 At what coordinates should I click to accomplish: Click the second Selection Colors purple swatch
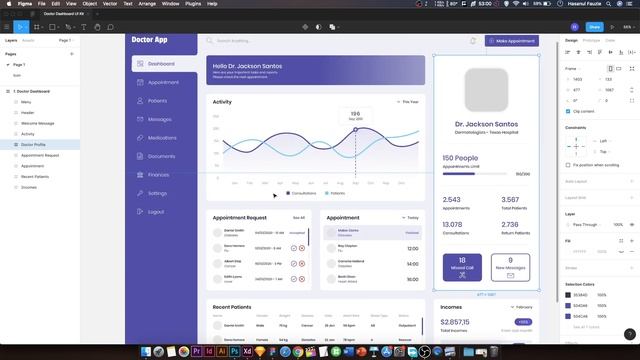[x=568, y=305]
